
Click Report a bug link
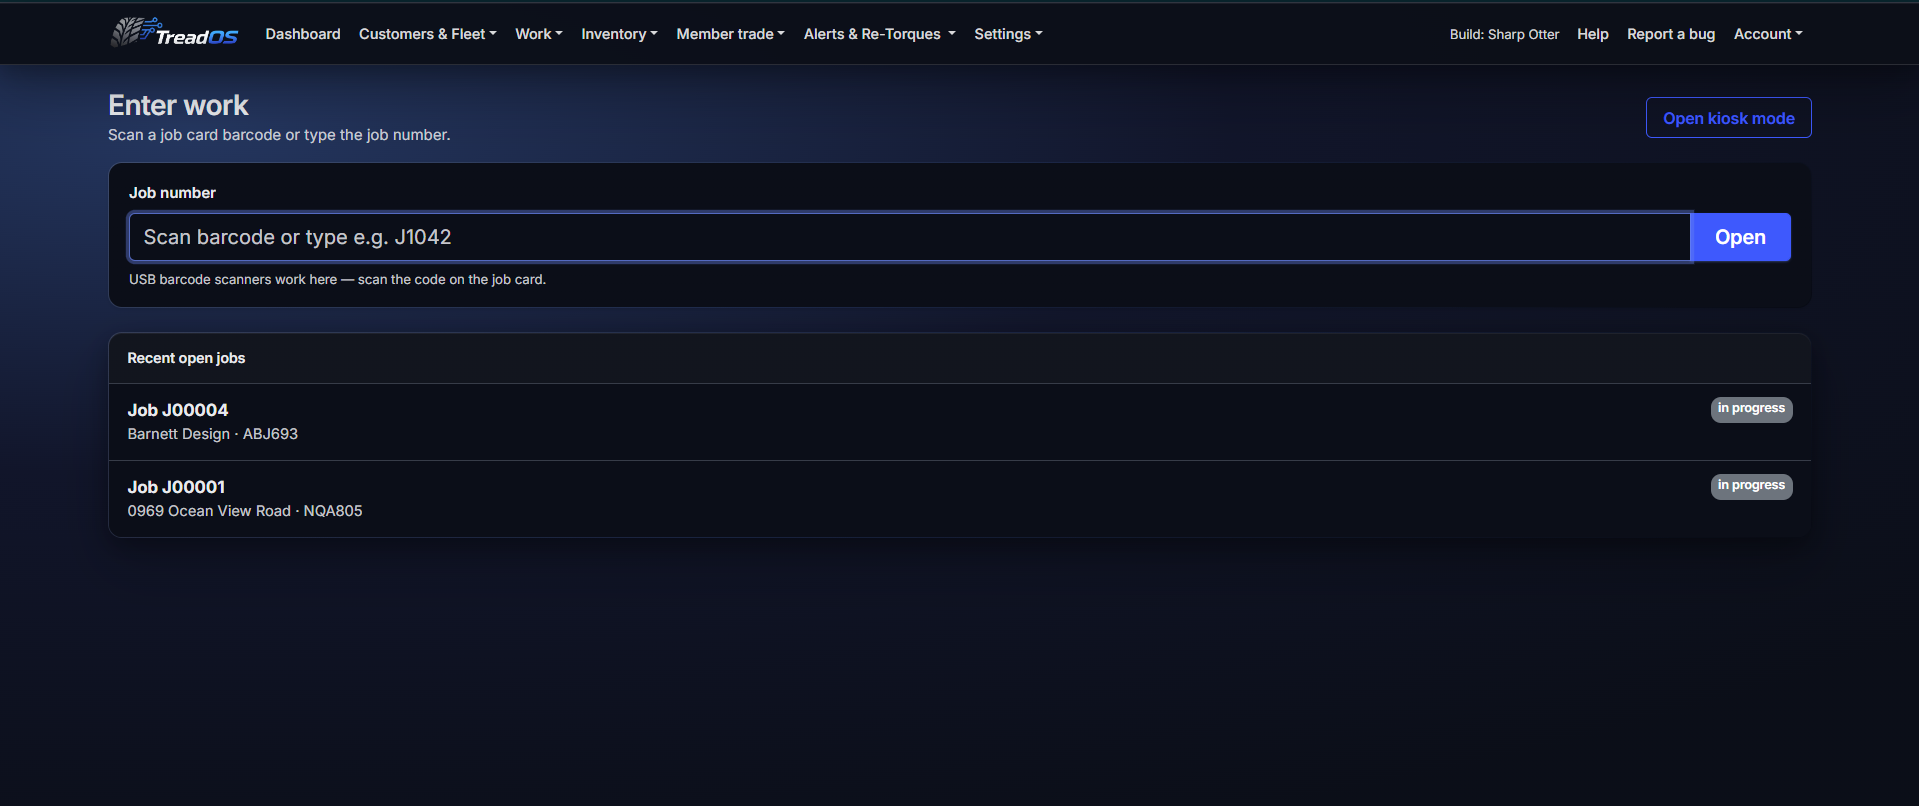[1671, 34]
